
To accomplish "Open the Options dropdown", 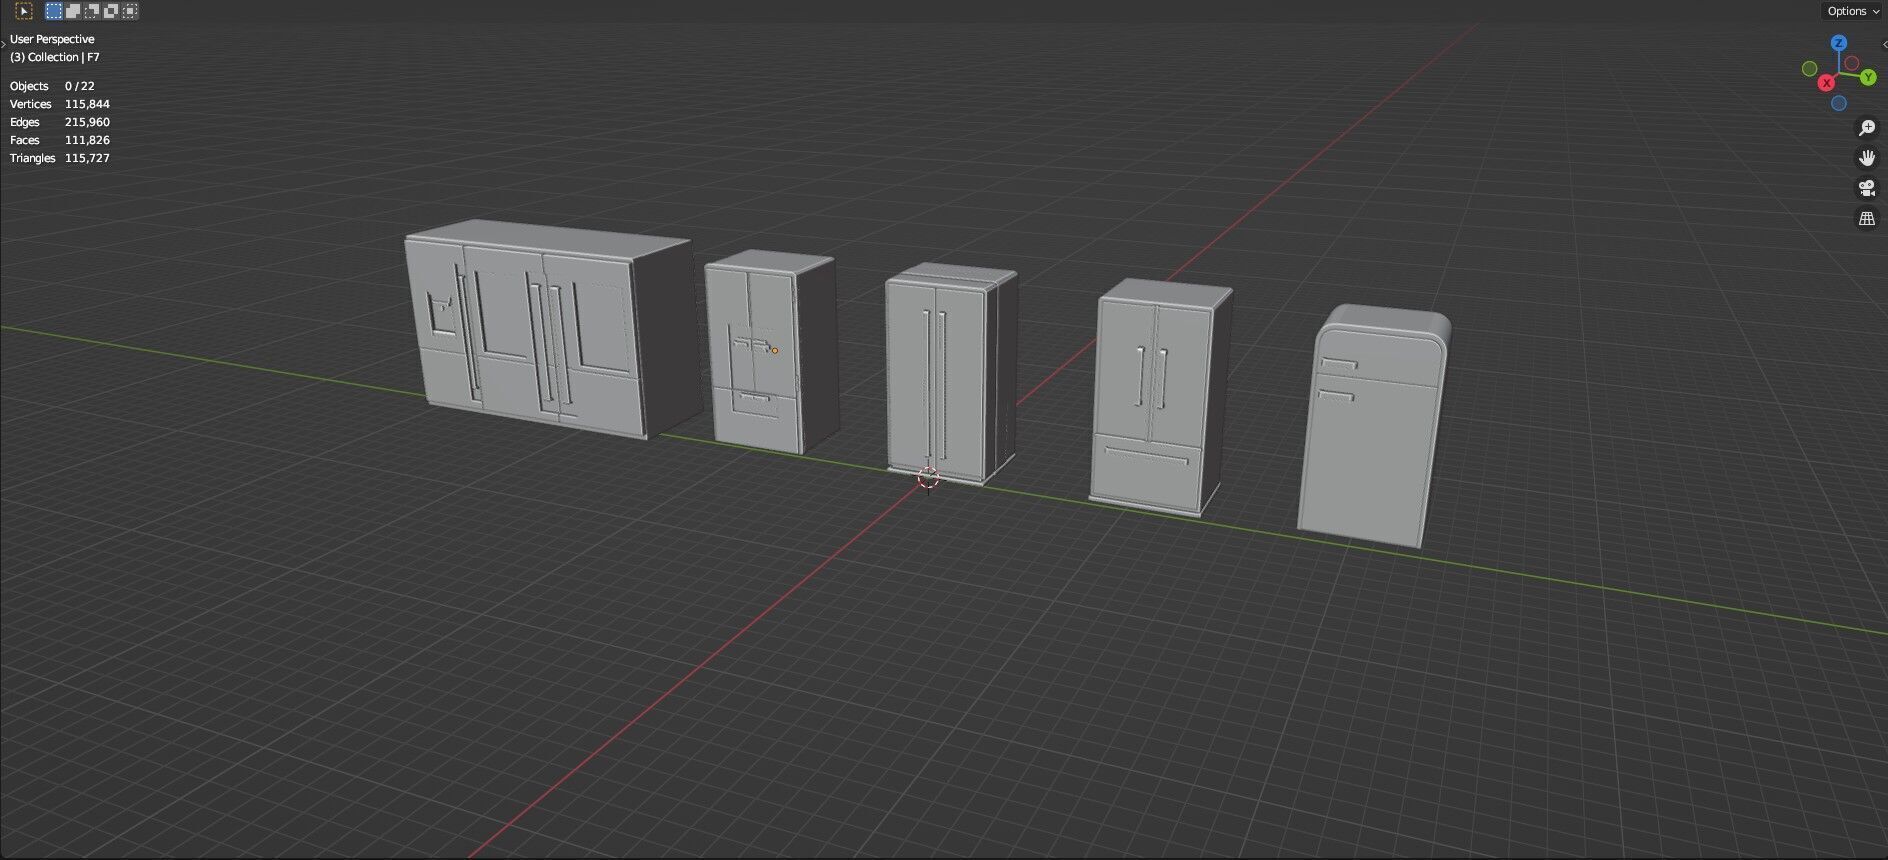I will [x=1853, y=11].
